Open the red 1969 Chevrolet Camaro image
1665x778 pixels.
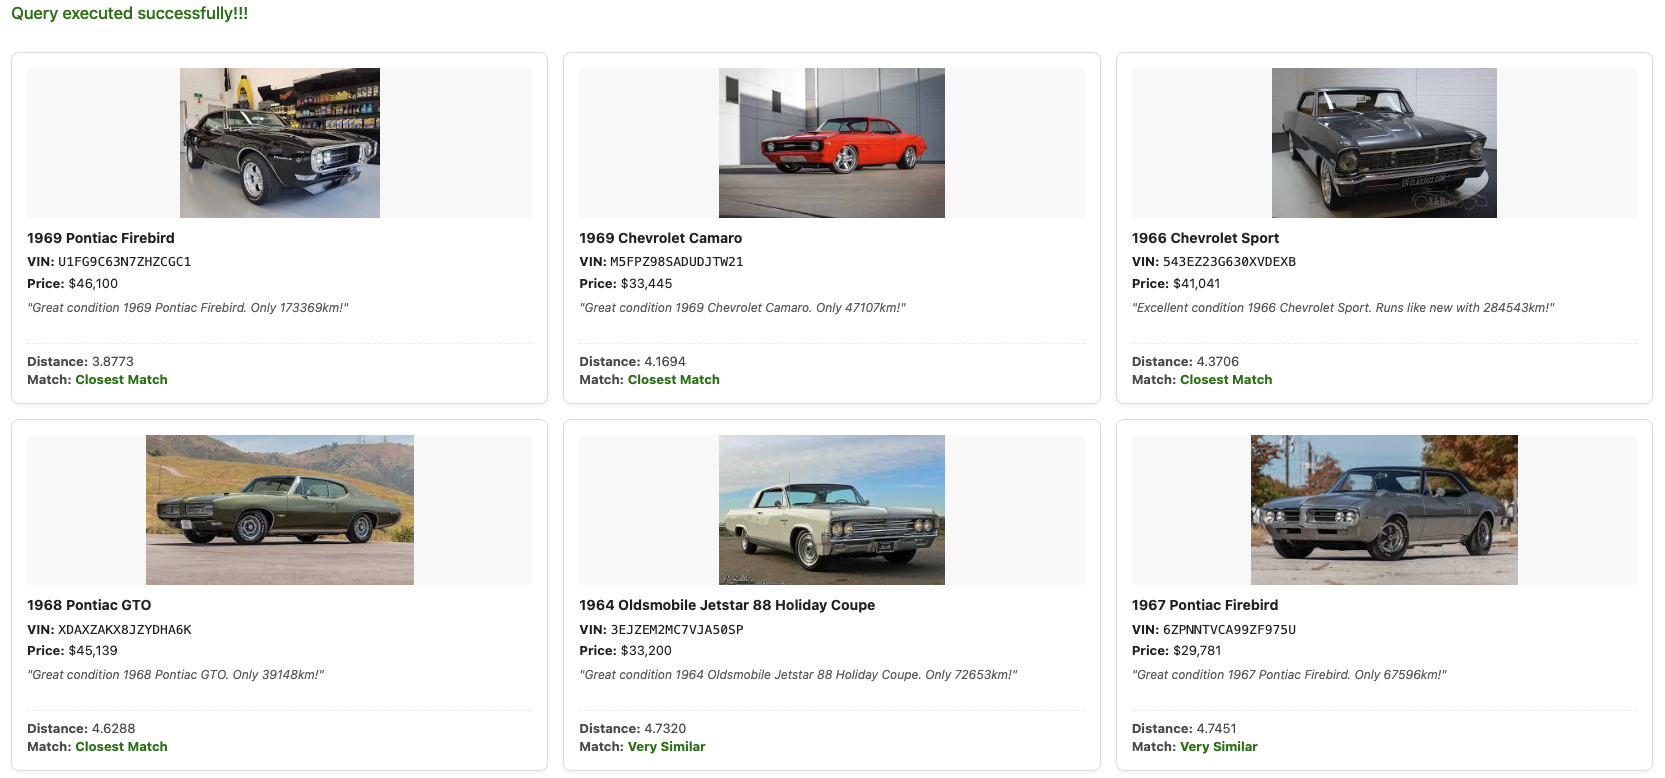click(x=832, y=143)
